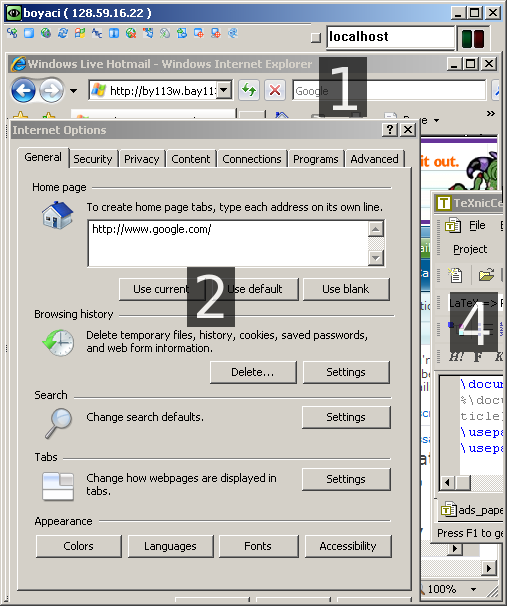The width and height of the screenshot is (507, 606).
Task: Click left scroll arrow in TeXnicCenter editor
Action: [447, 483]
